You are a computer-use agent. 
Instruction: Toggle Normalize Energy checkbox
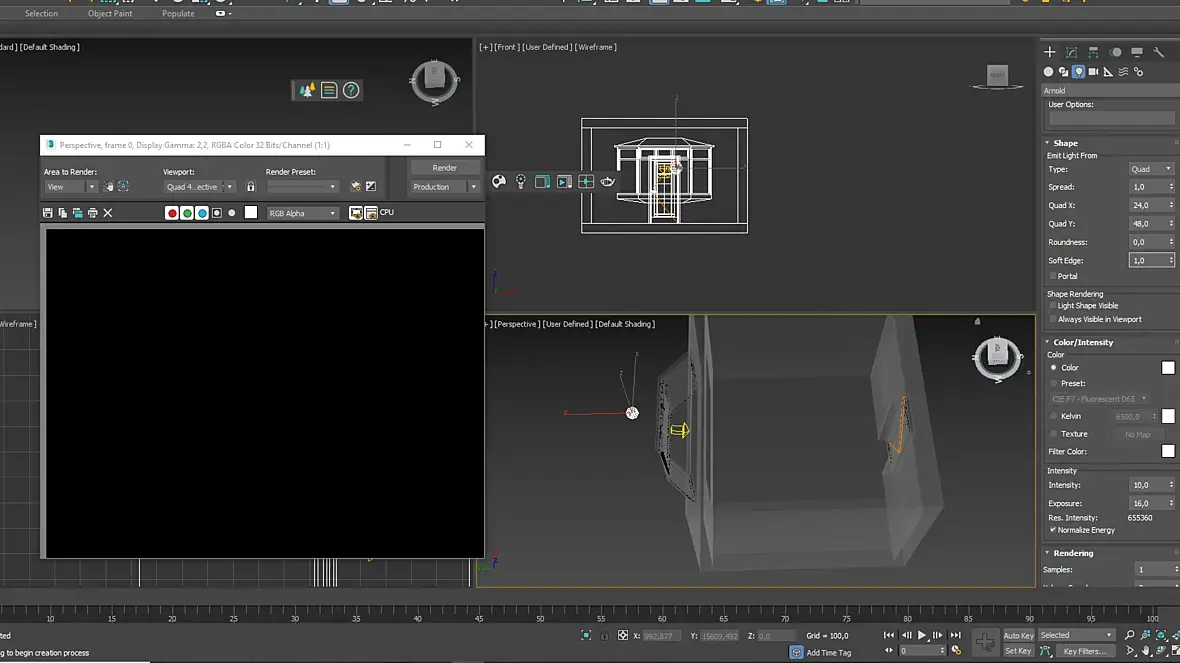pyautogui.click(x=1053, y=530)
